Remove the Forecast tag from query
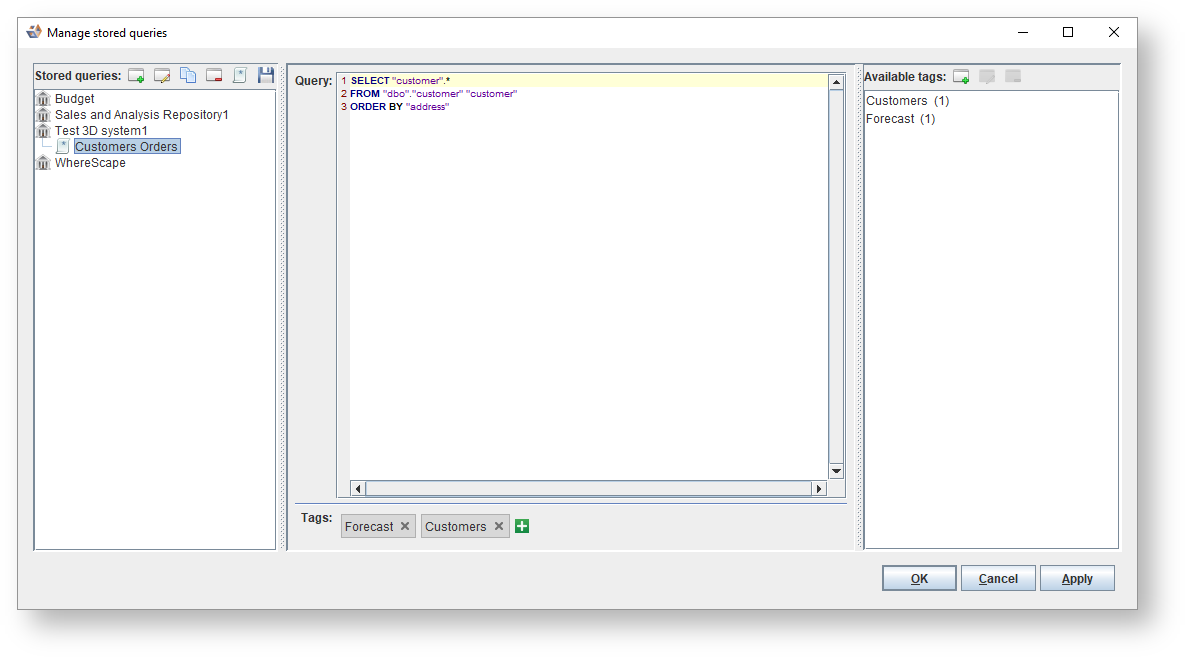This screenshot has width=1186, height=658. click(x=405, y=526)
